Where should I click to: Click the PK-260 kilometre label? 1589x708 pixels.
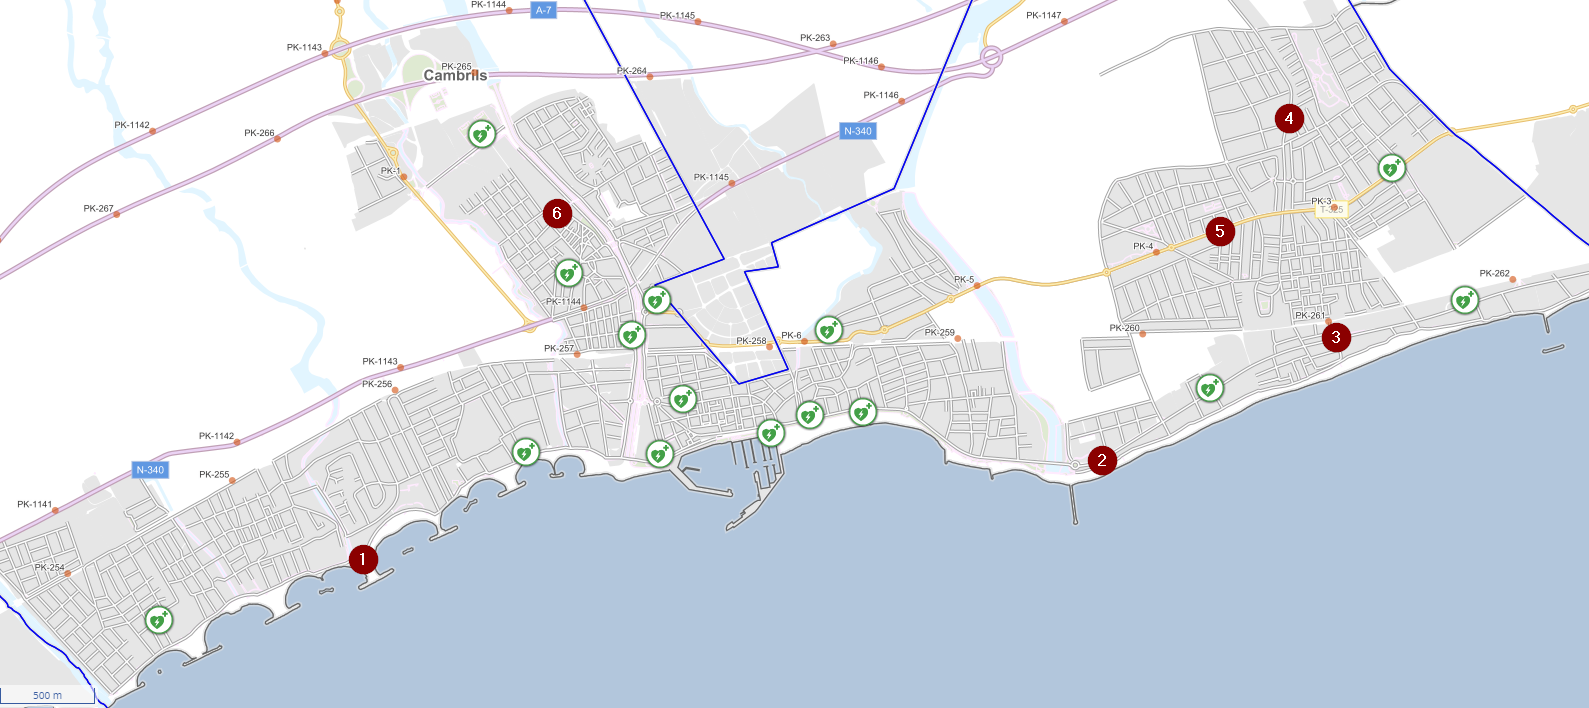tap(1124, 328)
